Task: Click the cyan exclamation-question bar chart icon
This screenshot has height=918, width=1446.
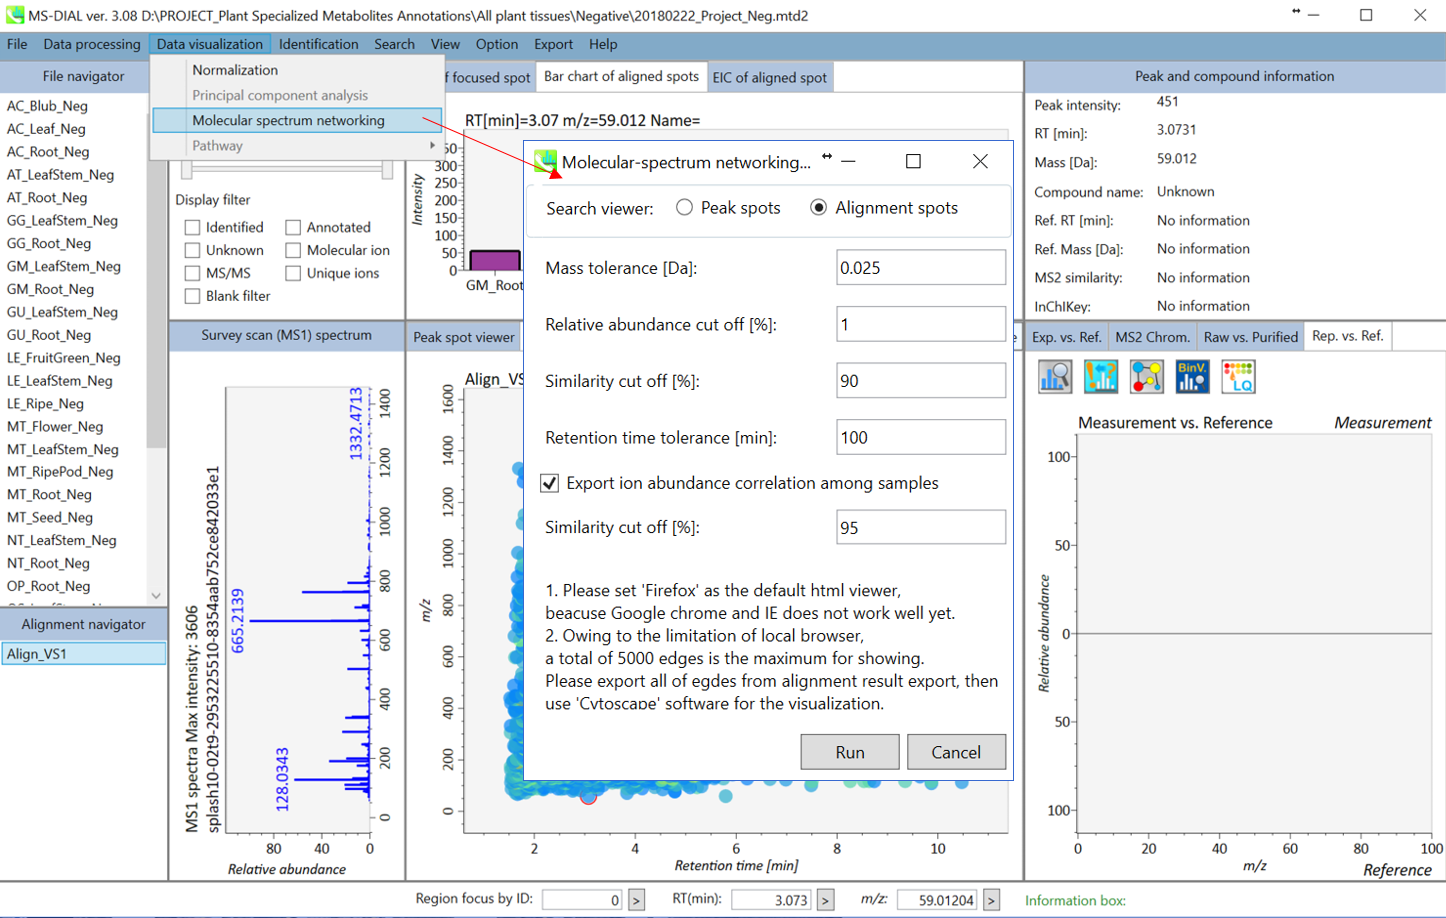Action: (x=1101, y=377)
